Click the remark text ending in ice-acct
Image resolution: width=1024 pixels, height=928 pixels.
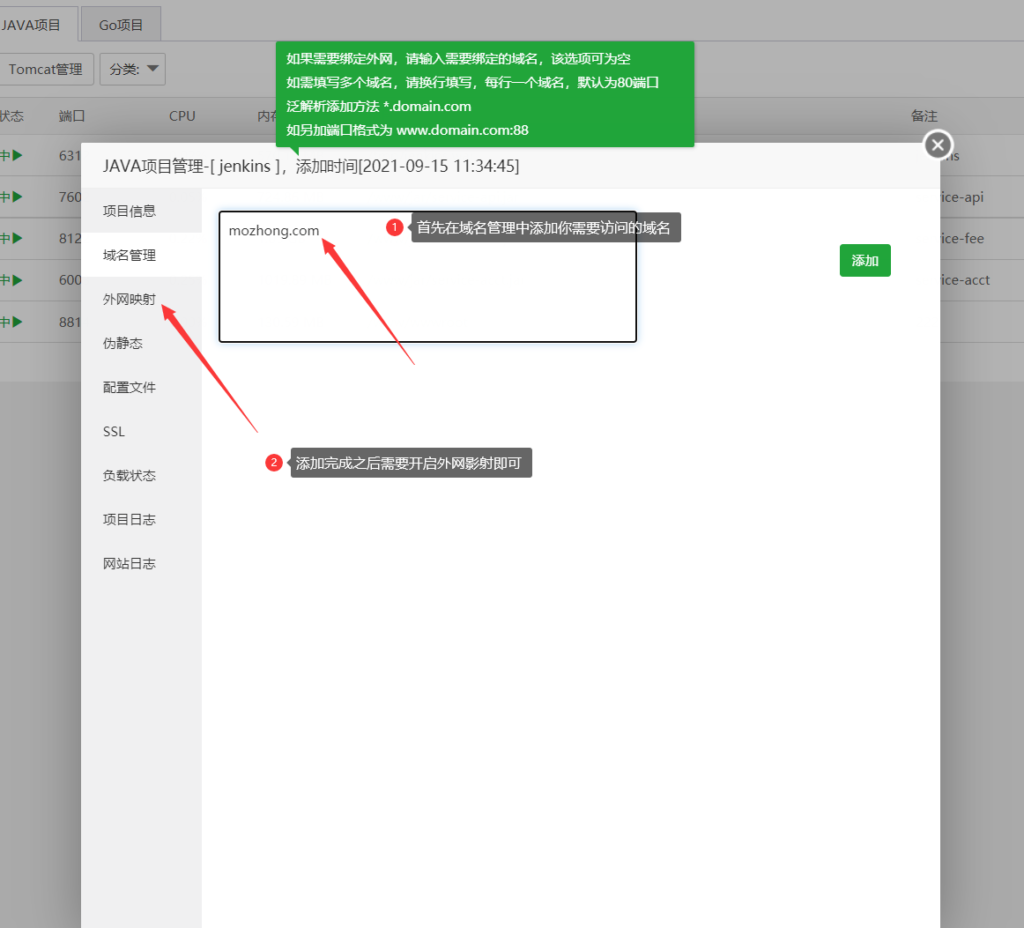965,280
